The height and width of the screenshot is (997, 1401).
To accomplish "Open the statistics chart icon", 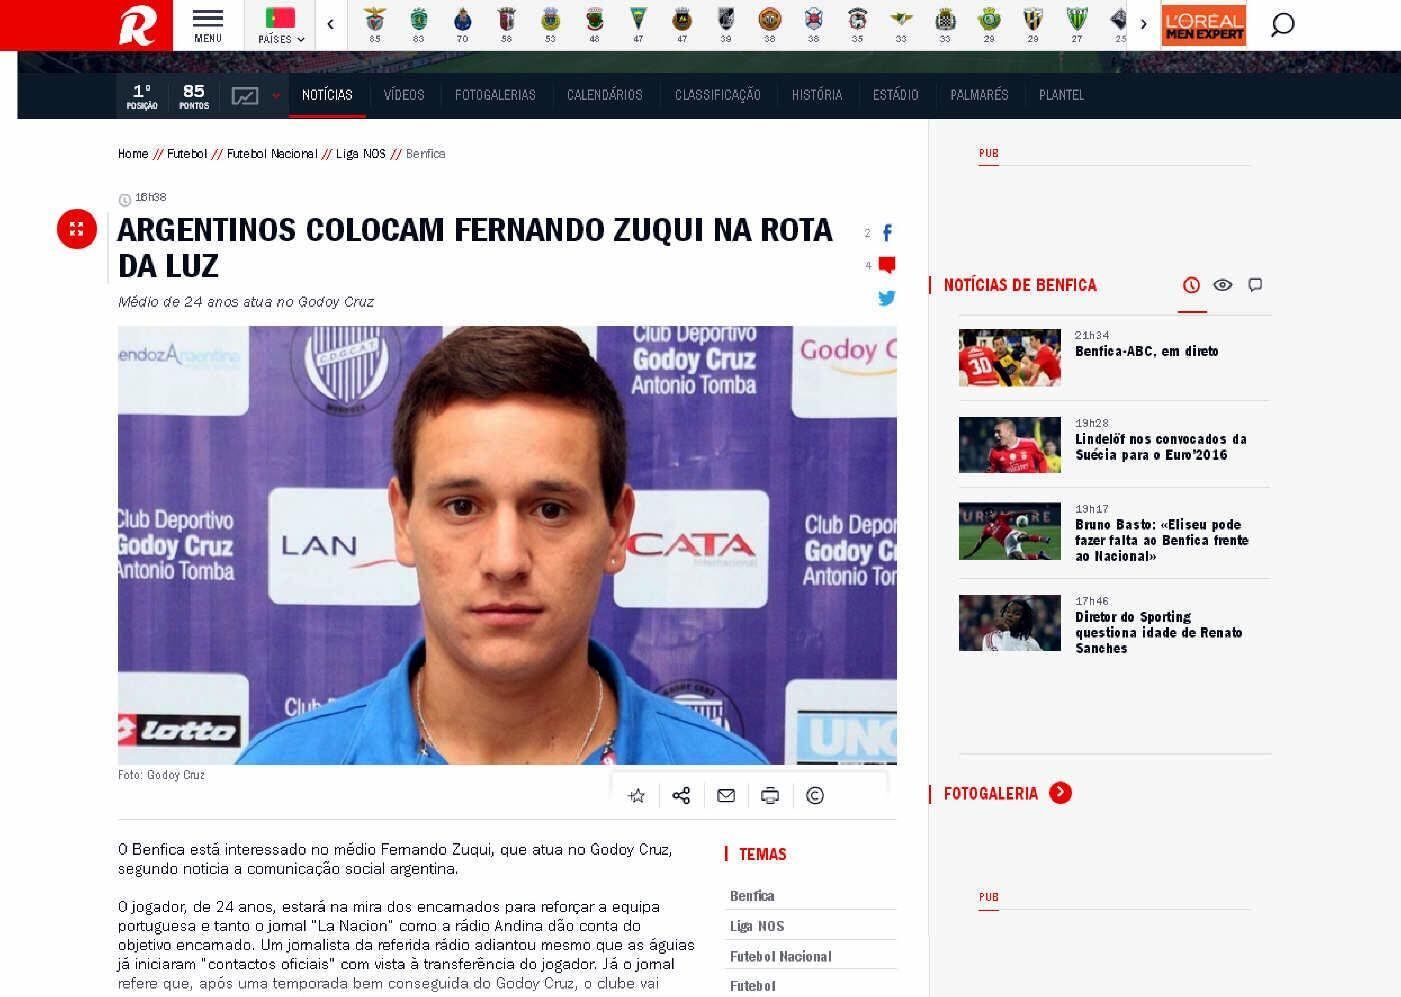I will [x=245, y=96].
